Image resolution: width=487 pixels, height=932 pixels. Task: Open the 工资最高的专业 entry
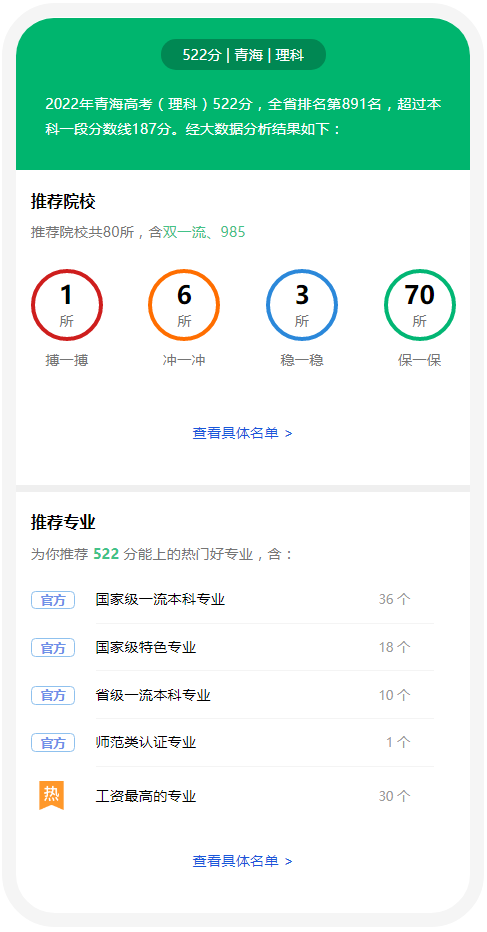[243, 796]
